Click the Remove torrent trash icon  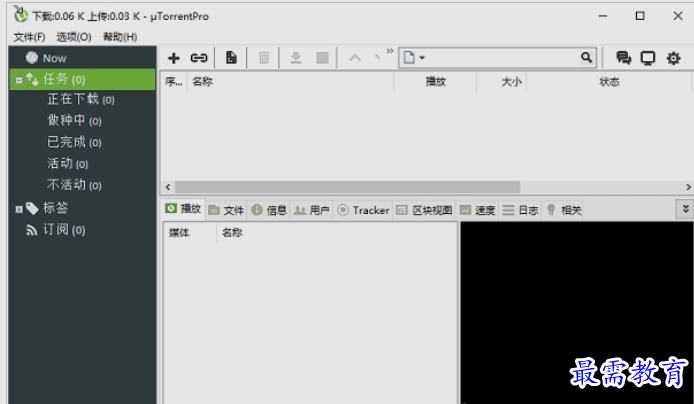tap(264, 58)
